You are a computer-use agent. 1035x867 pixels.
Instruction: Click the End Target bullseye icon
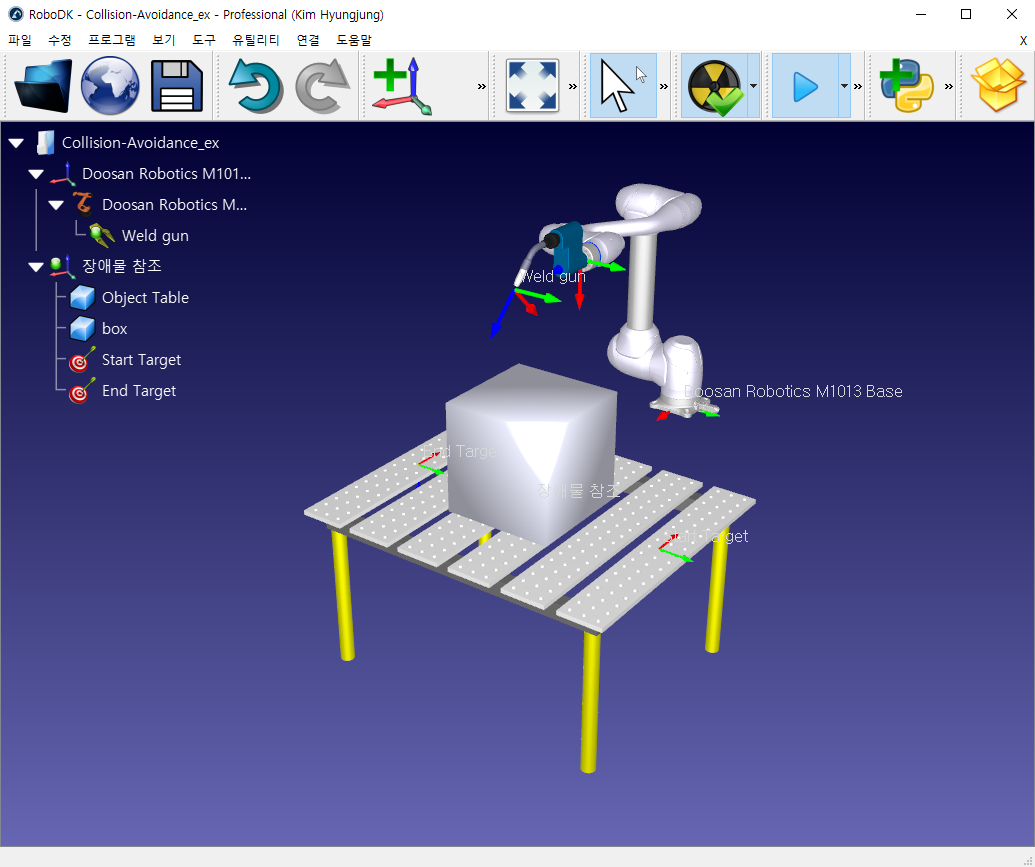(x=81, y=392)
